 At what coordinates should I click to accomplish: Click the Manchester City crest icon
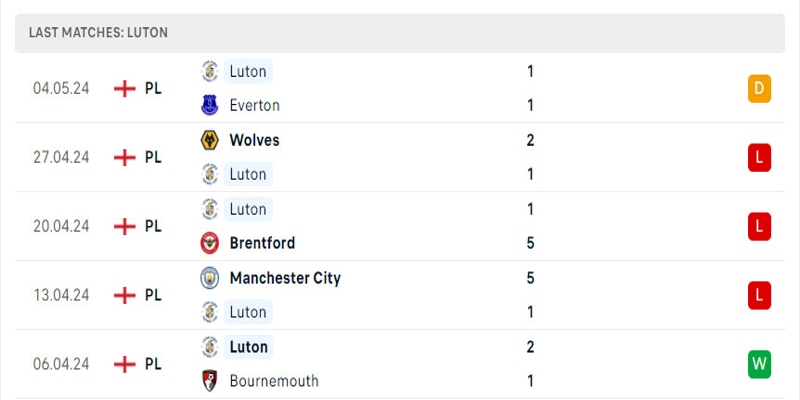[x=210, y=278]
